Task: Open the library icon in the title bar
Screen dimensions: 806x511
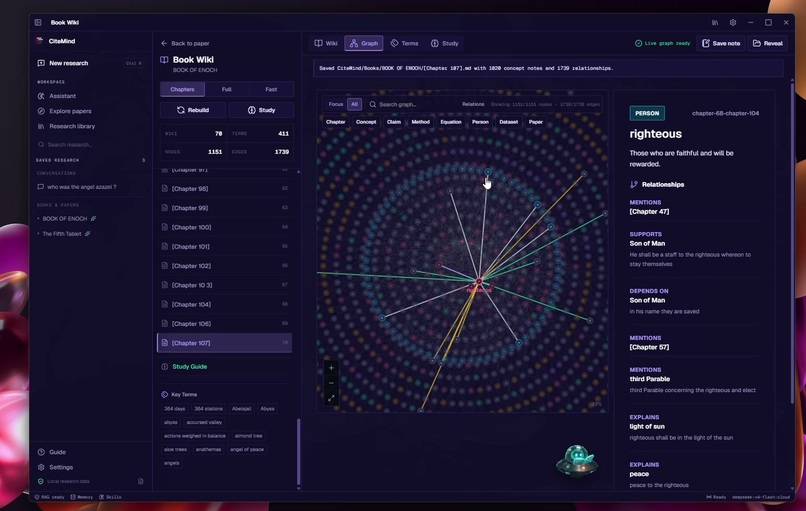Action: coord(715,23)
